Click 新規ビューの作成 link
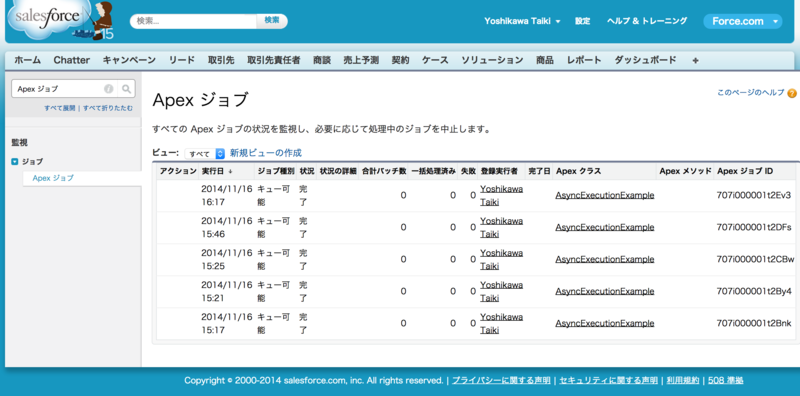The image size is (800, 396). coord(266,153)
